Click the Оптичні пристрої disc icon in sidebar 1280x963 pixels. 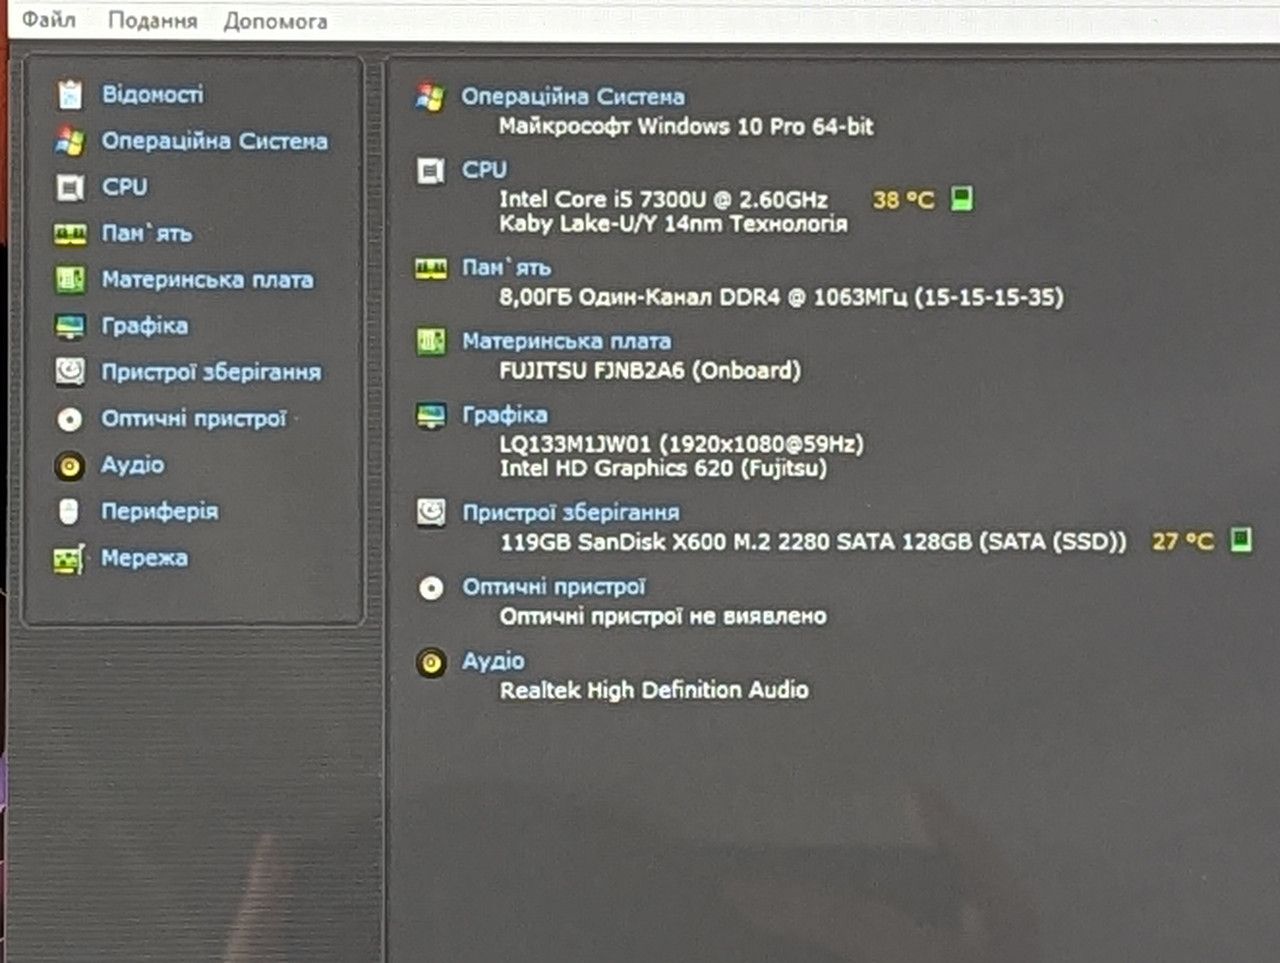[70, 419]
